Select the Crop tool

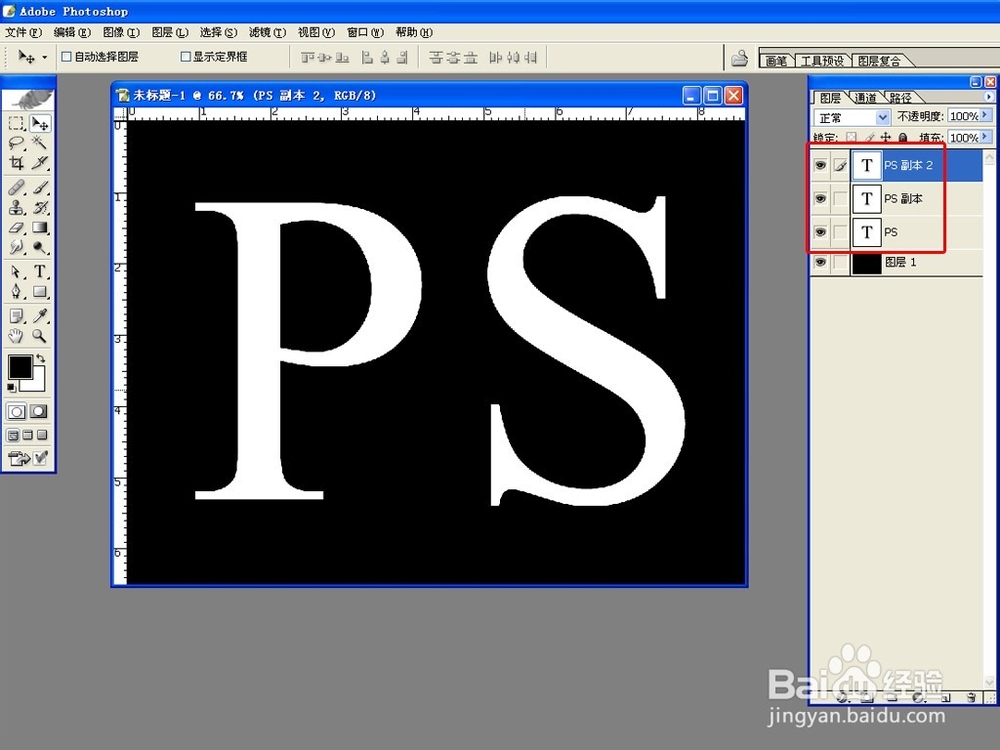coord(16,163)
